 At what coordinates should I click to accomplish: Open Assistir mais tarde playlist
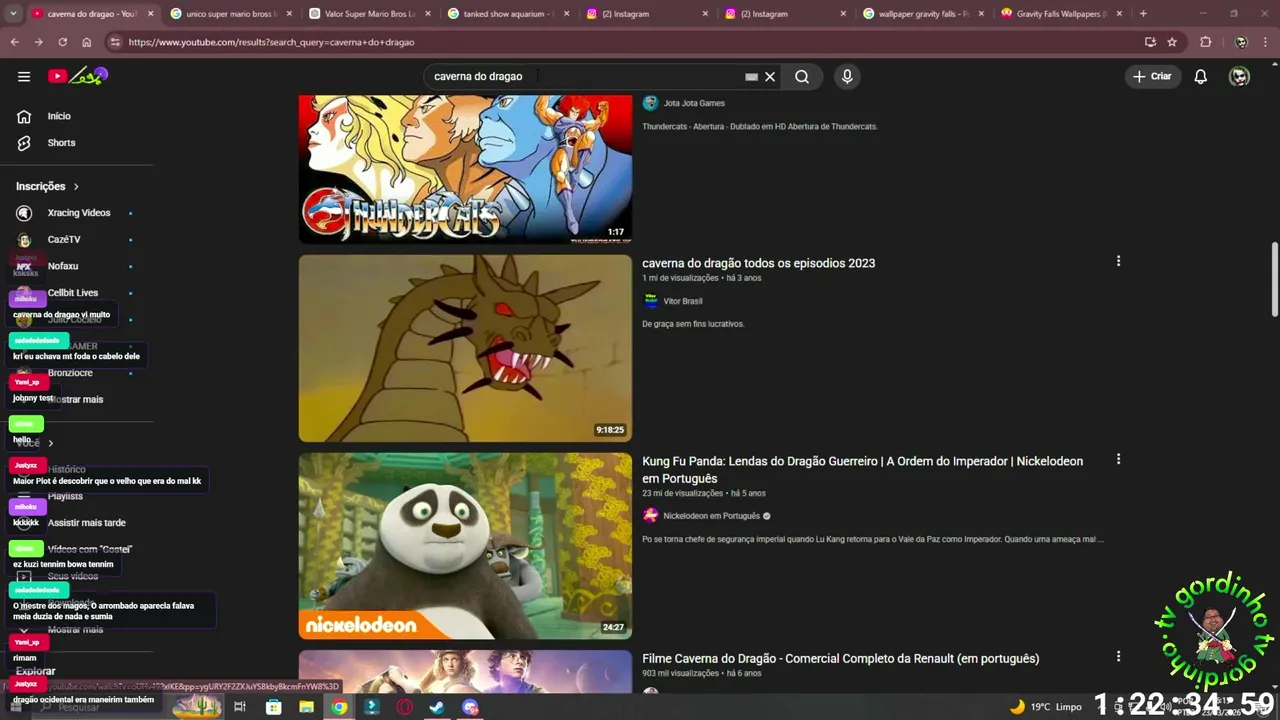click(87, 523)
